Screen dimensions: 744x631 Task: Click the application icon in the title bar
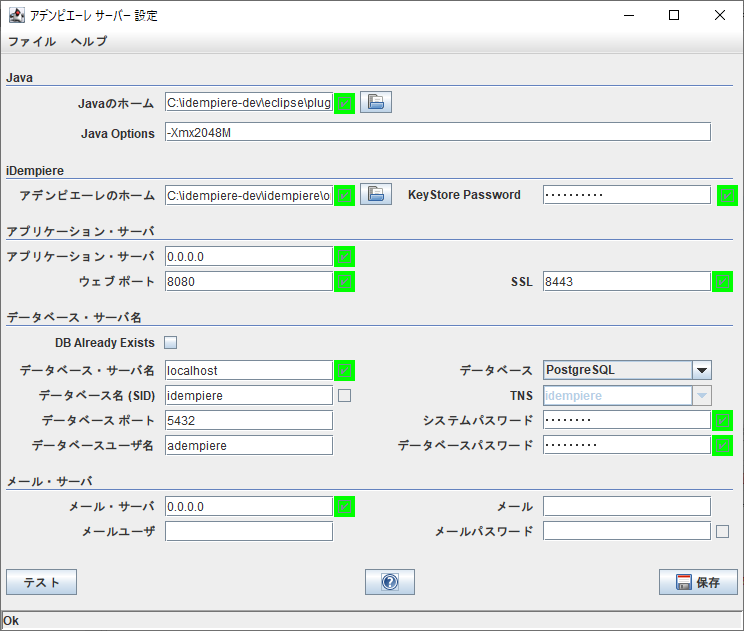point(16,15)
